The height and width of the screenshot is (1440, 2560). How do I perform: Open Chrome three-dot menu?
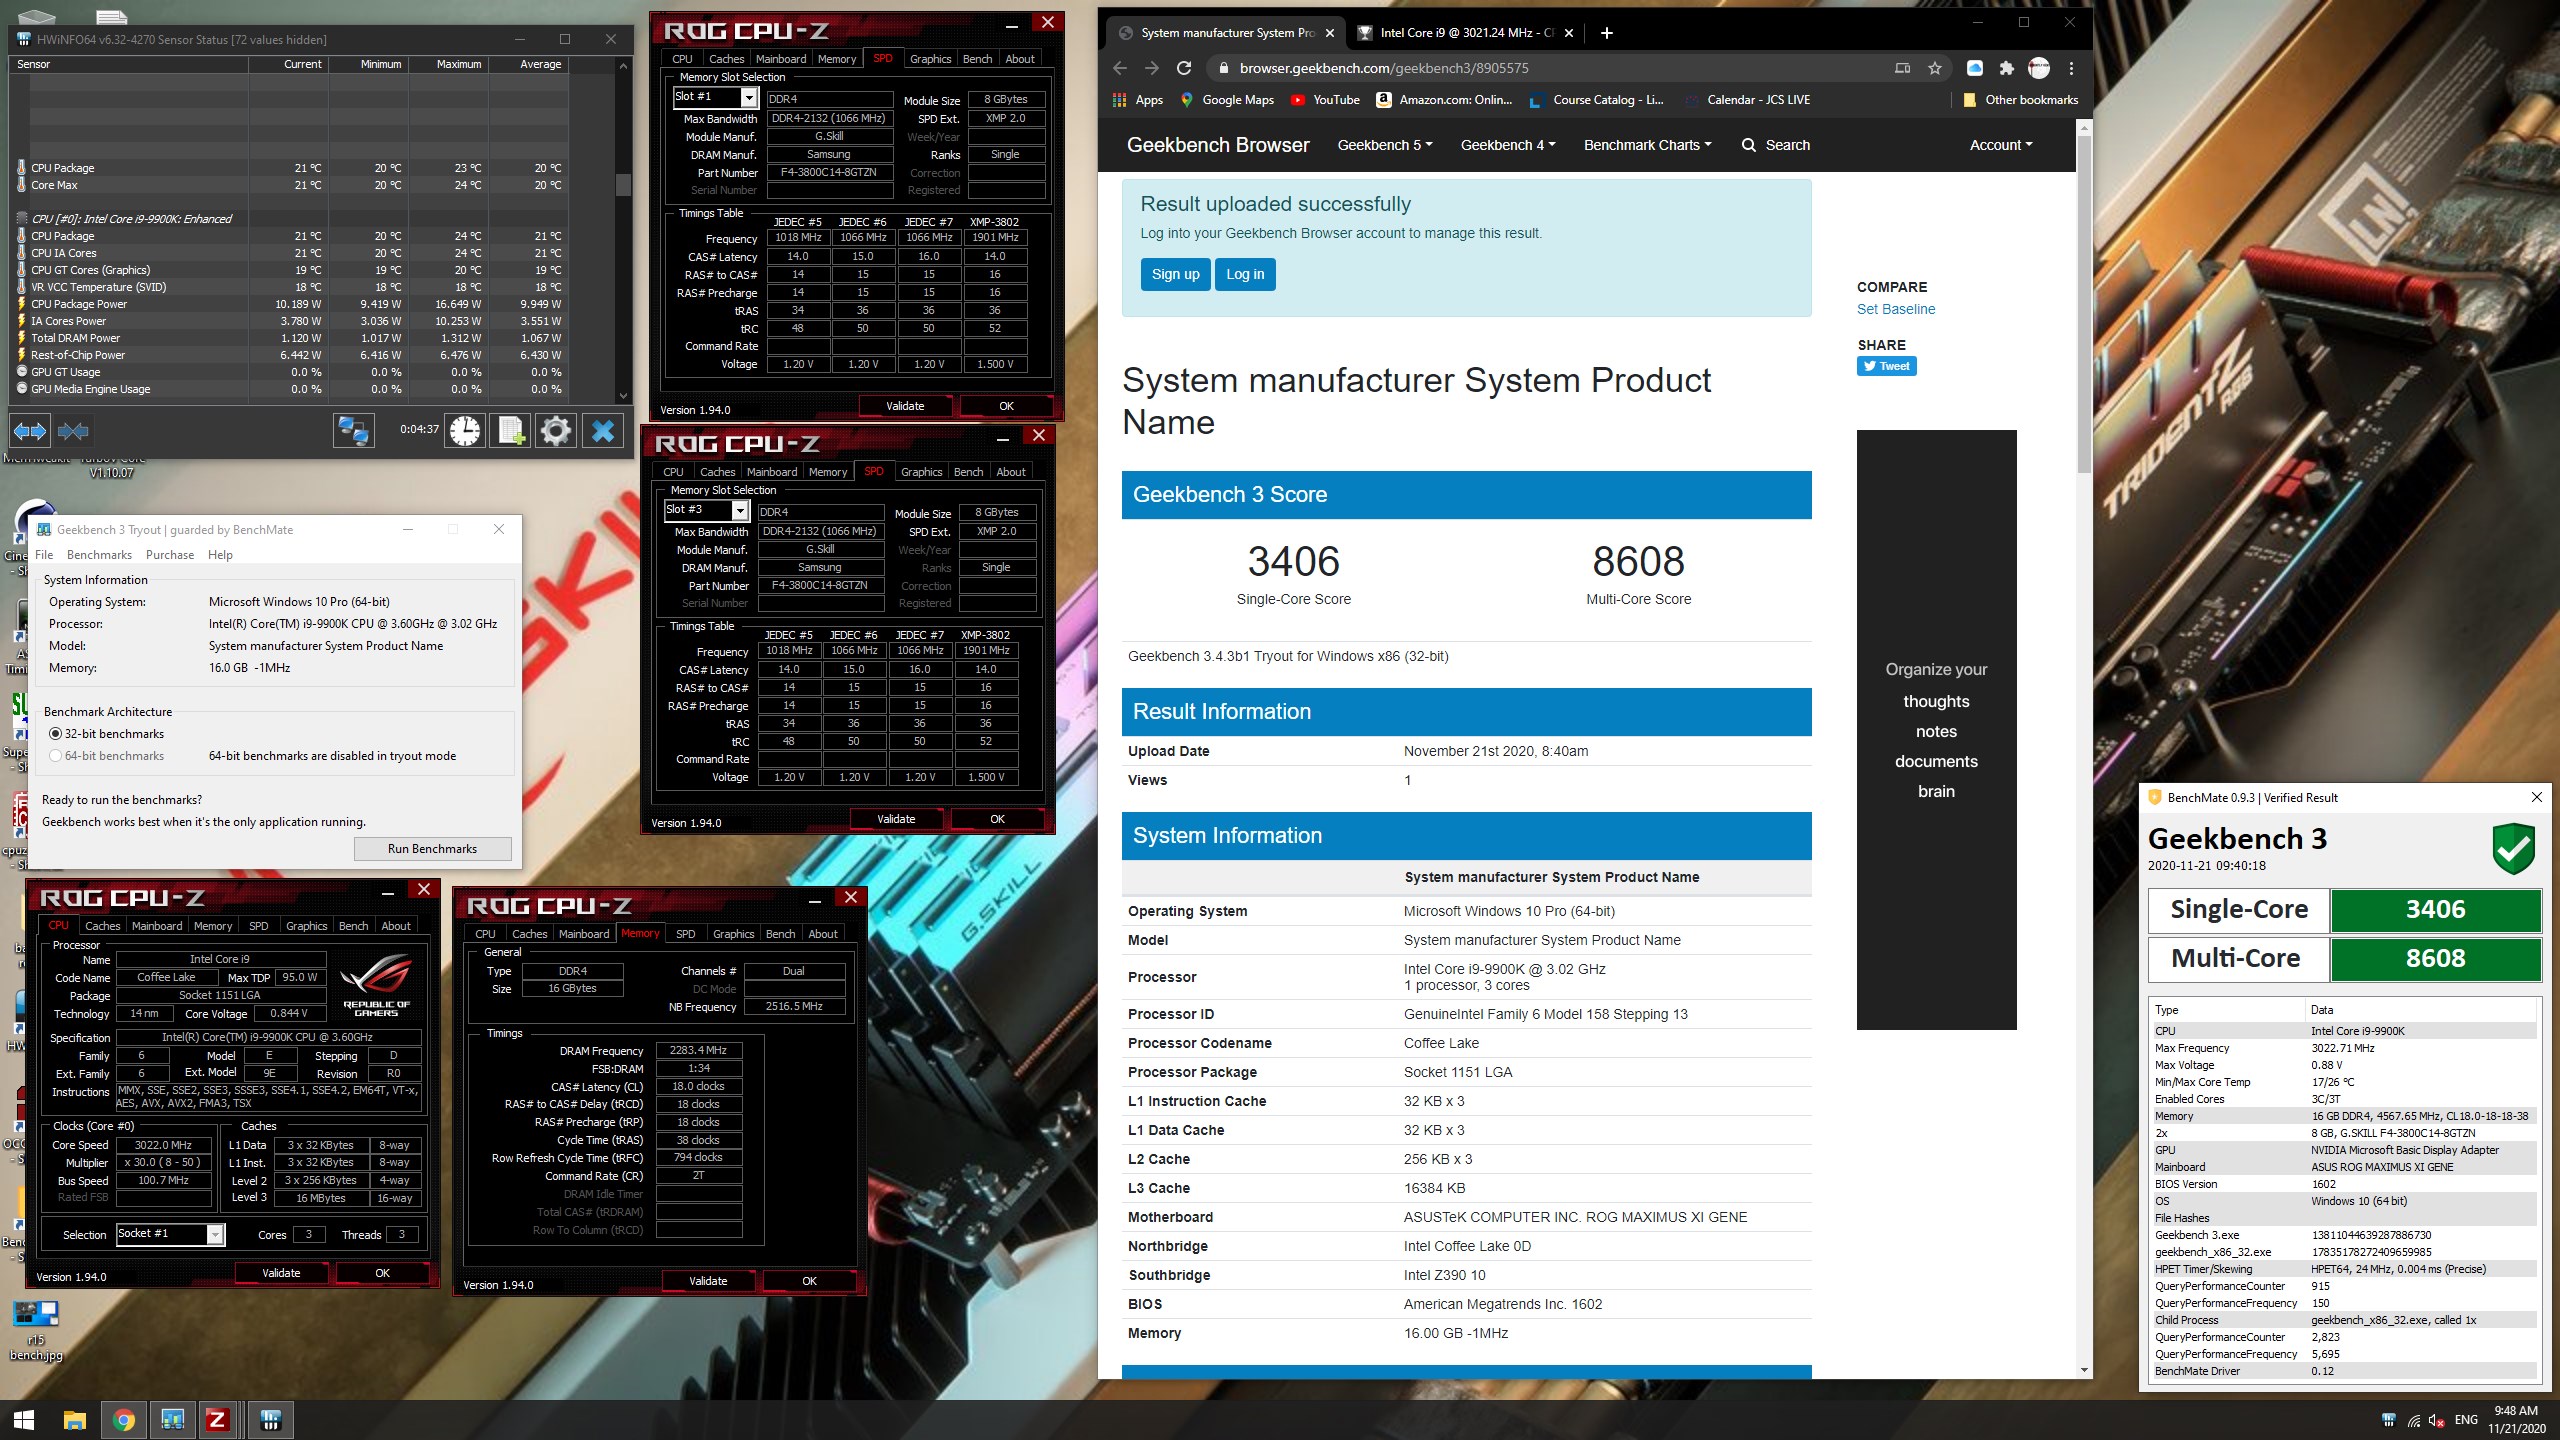2071,68
